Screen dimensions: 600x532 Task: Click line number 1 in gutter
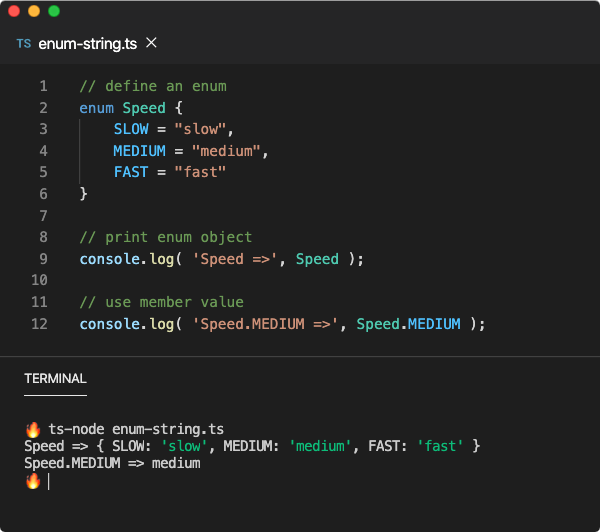[x=44, y=86]
